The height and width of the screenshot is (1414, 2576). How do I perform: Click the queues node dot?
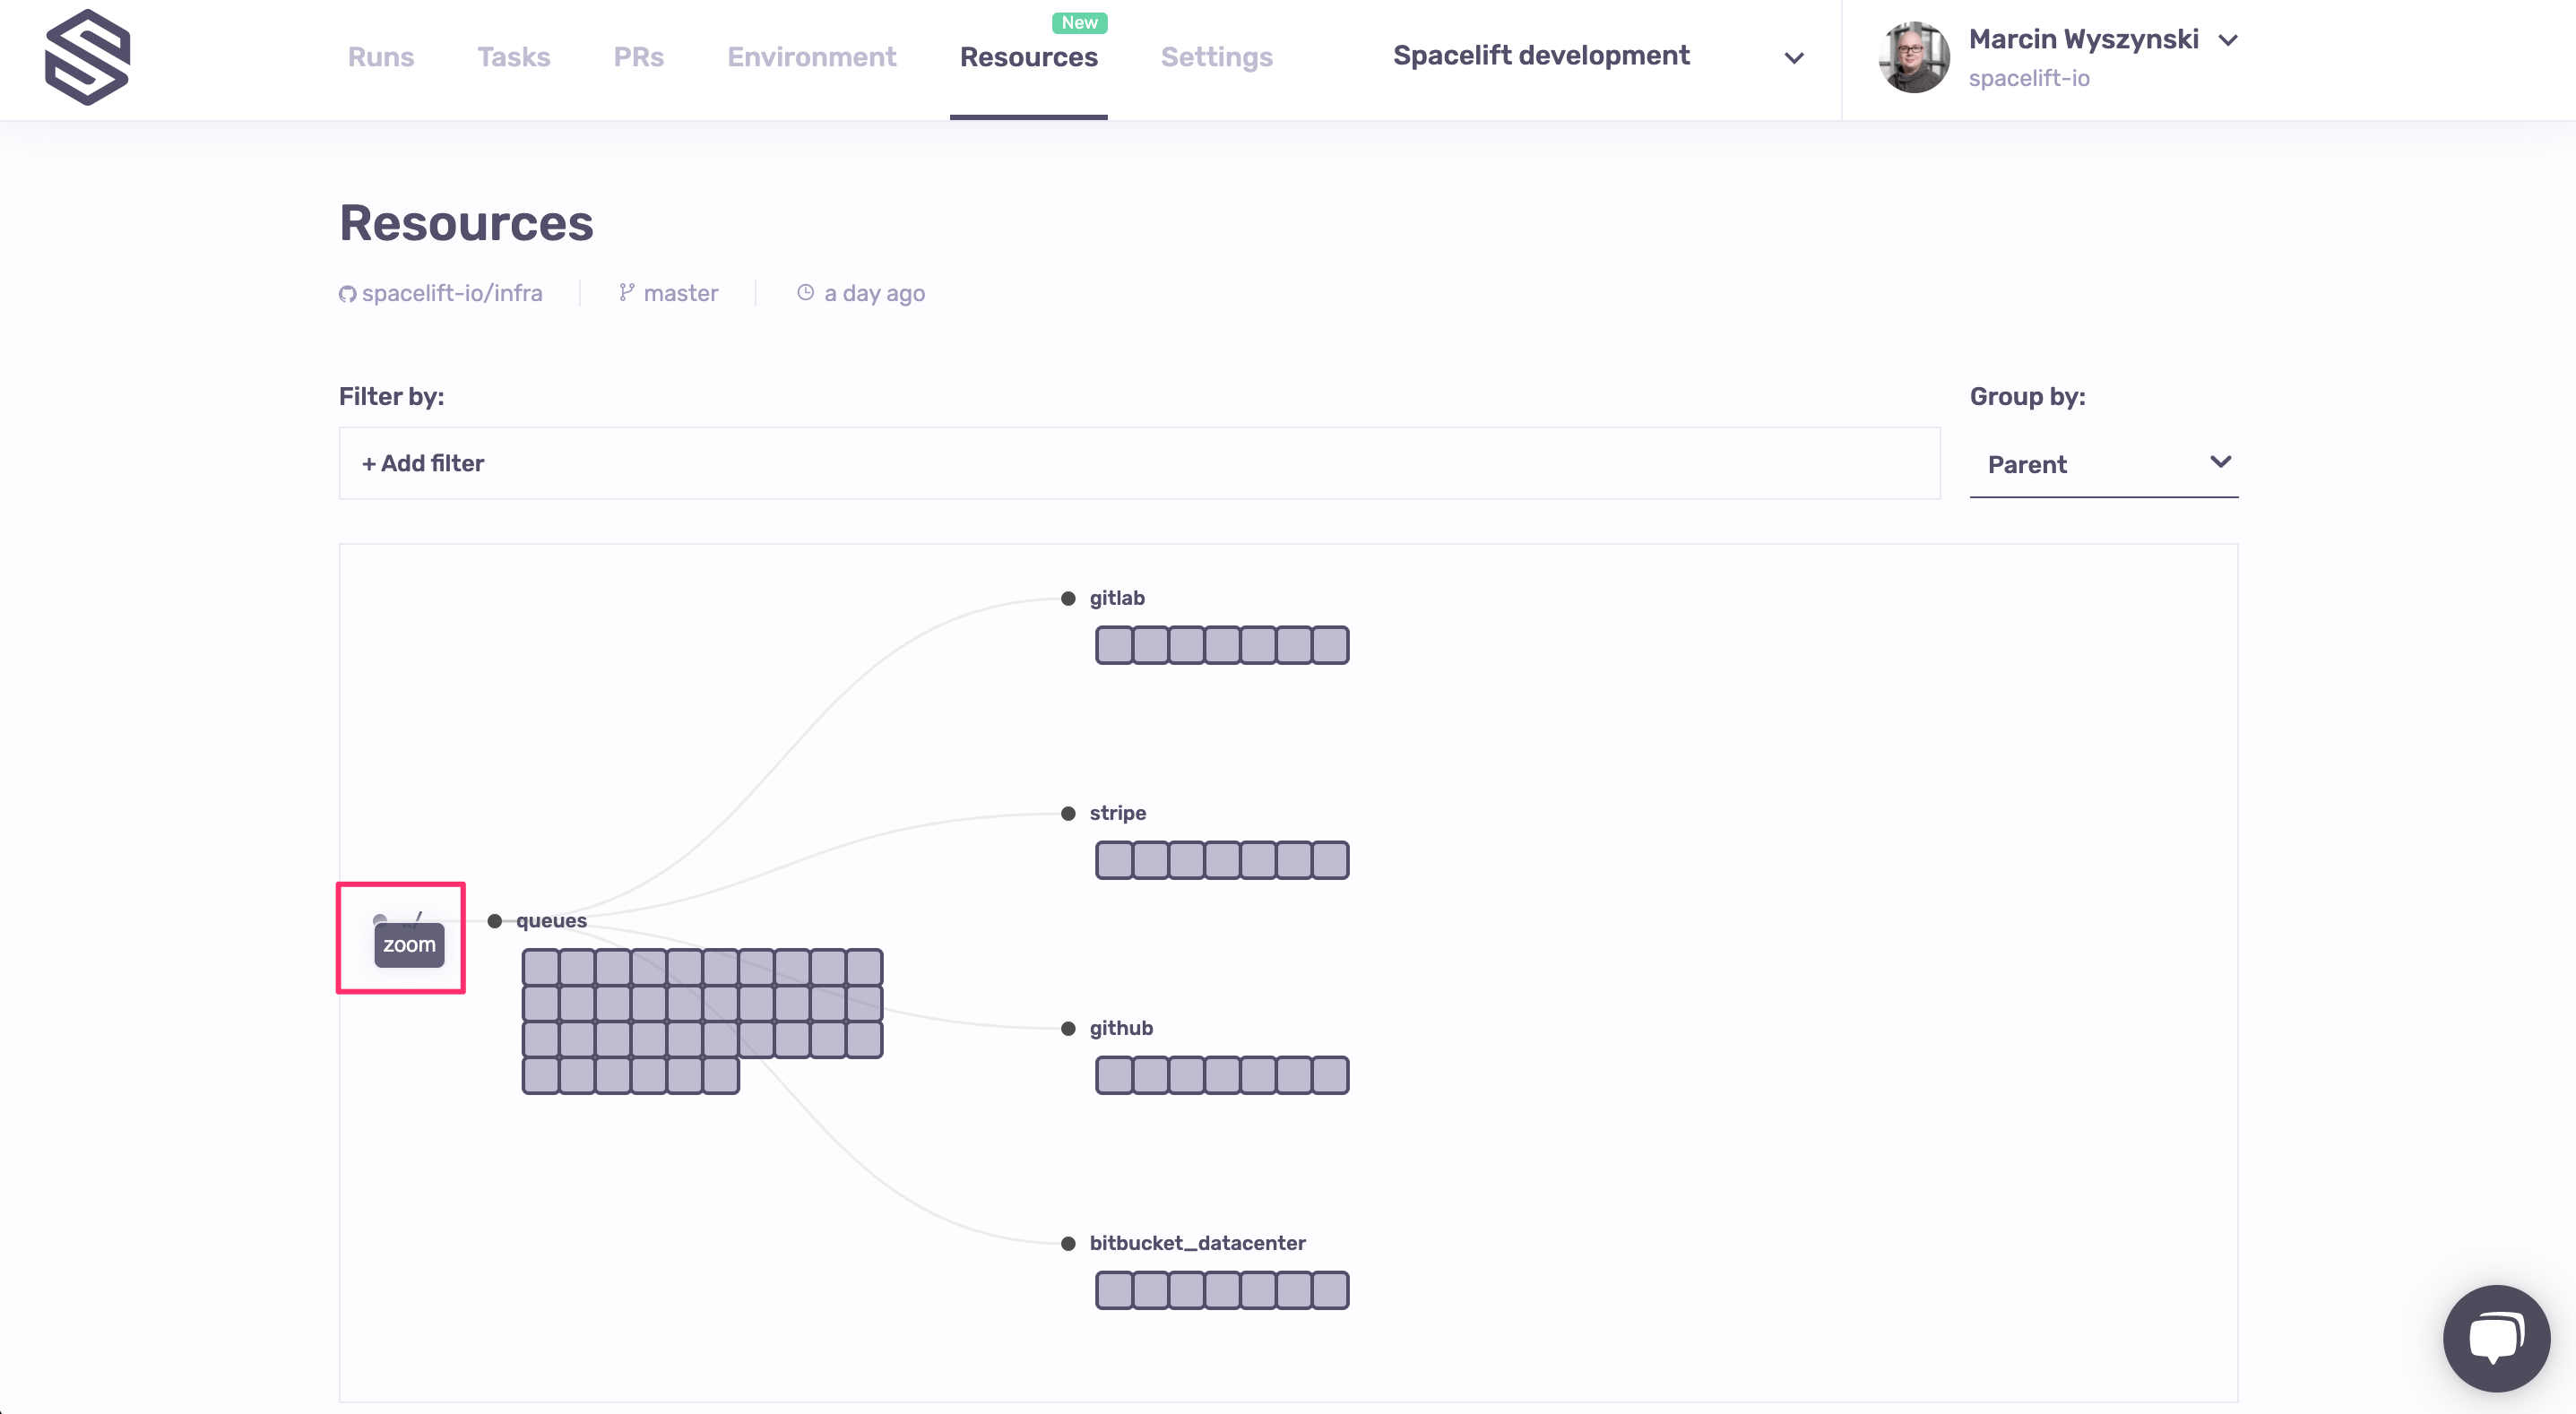pos(494,920)
